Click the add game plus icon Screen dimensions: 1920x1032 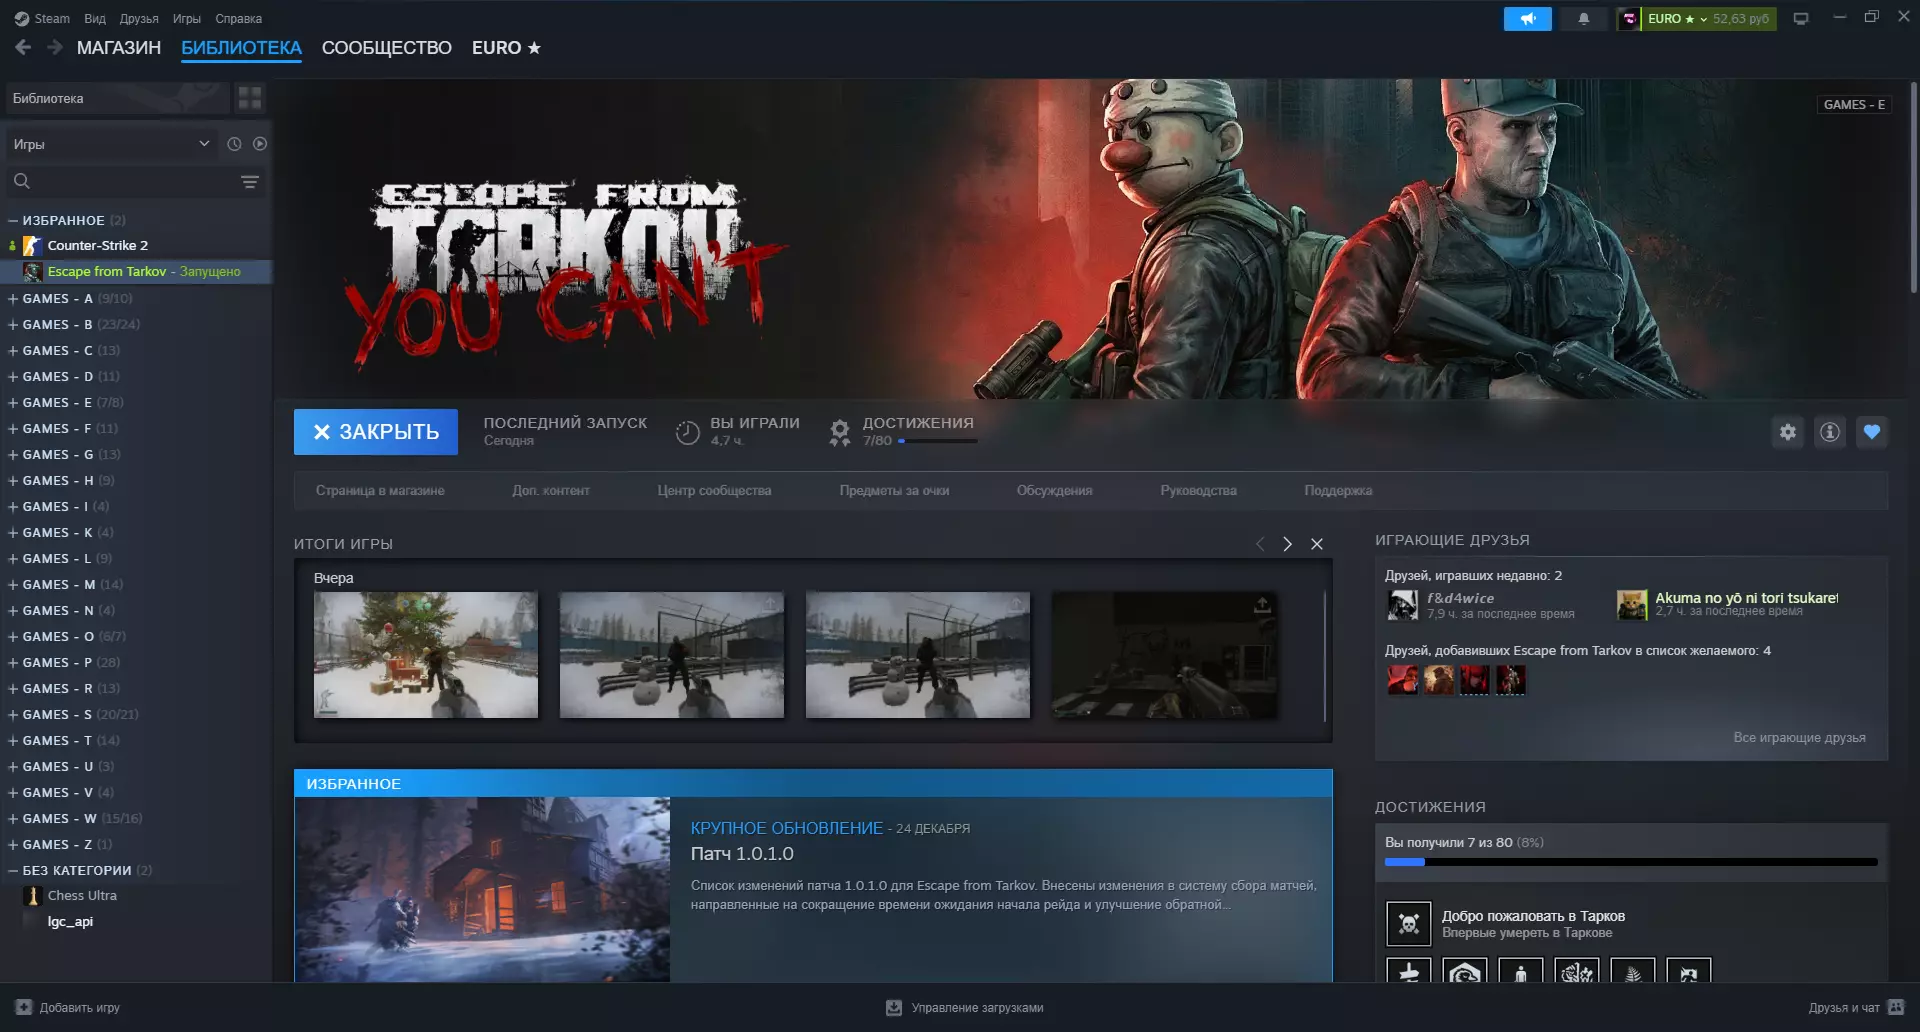(24, 1007)
